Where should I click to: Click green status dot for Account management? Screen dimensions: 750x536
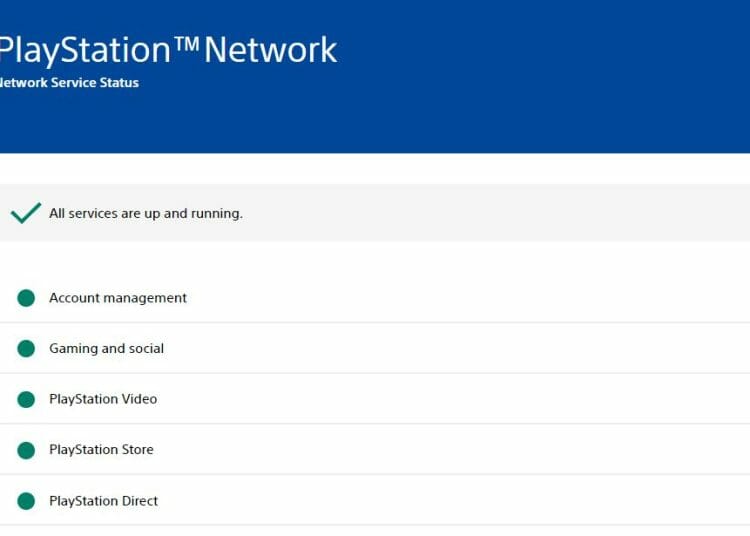[26, 298]
